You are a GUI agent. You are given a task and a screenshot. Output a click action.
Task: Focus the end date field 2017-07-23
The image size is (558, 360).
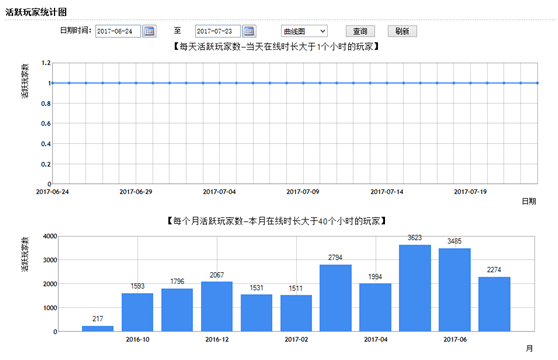pos(217,31)
